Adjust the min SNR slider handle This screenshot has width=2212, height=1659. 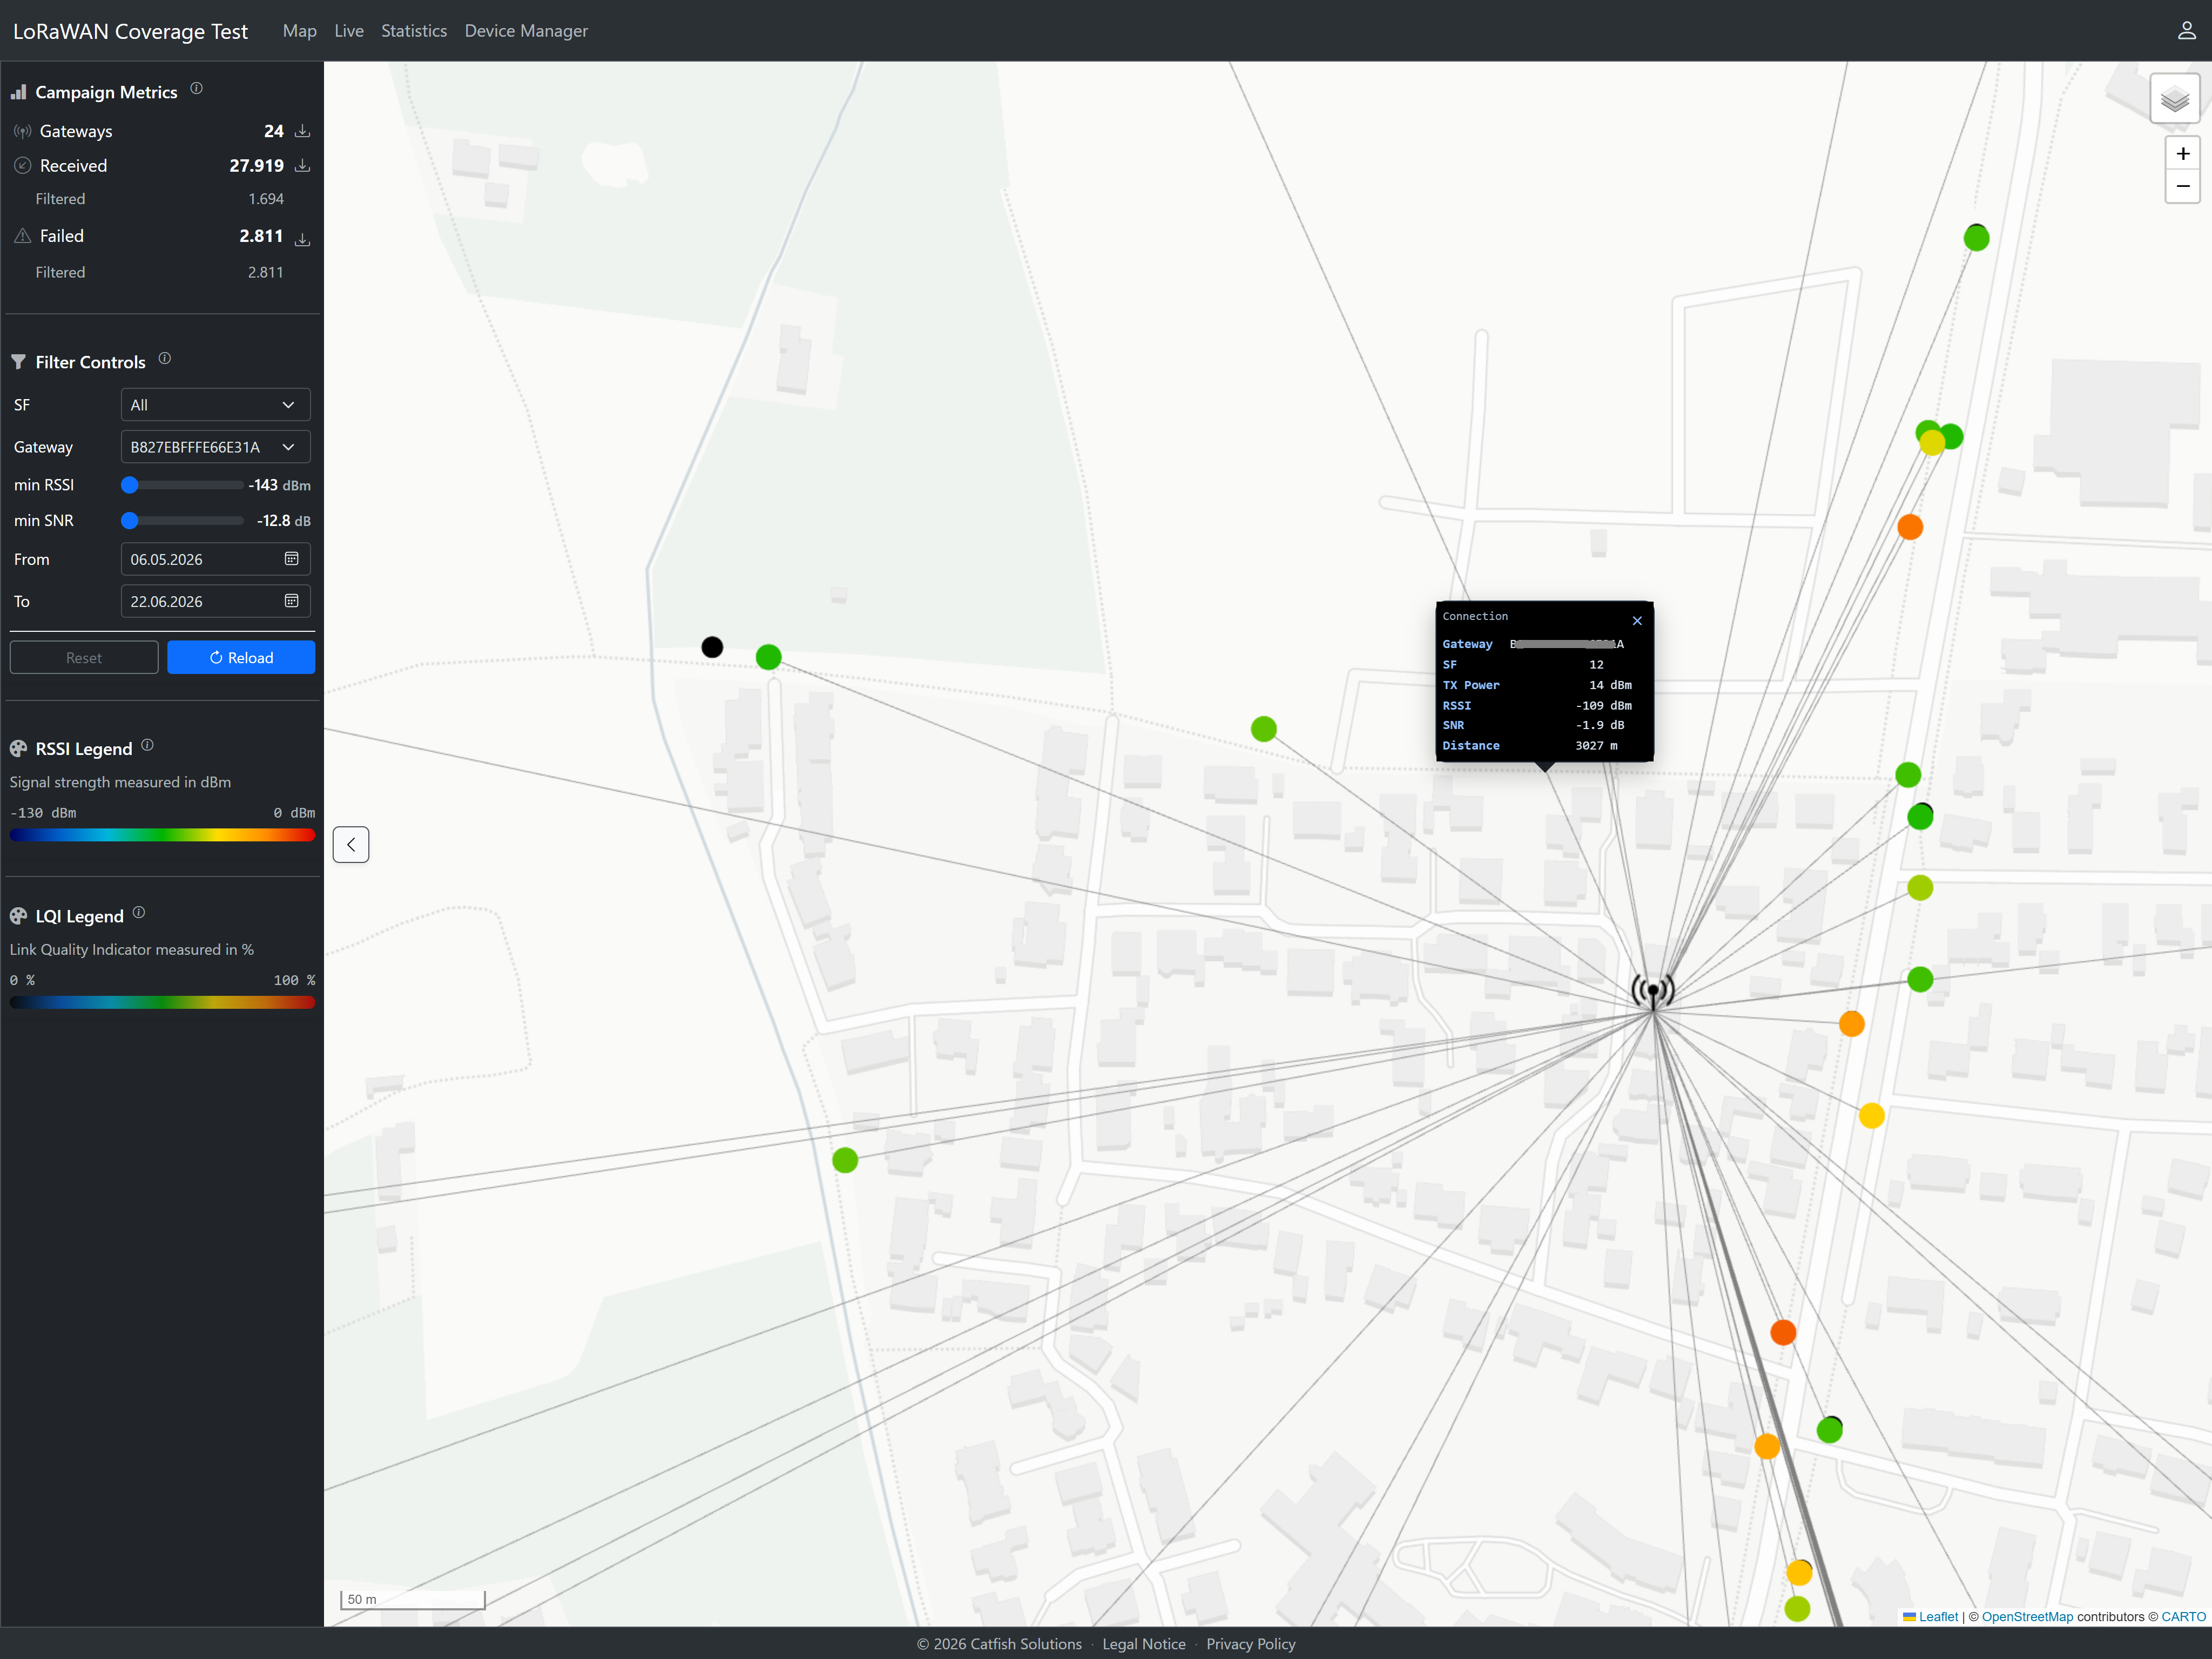point(129,521)
